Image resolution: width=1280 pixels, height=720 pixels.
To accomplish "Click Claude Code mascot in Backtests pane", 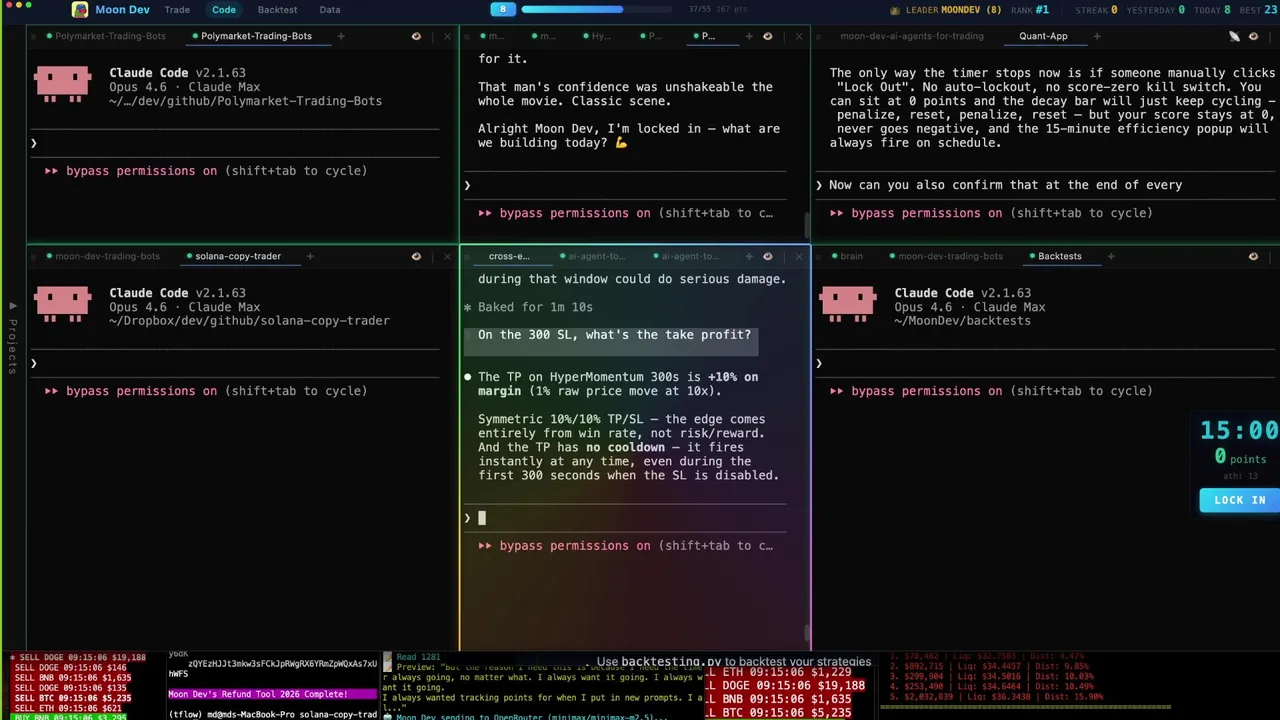I will 847,304.
